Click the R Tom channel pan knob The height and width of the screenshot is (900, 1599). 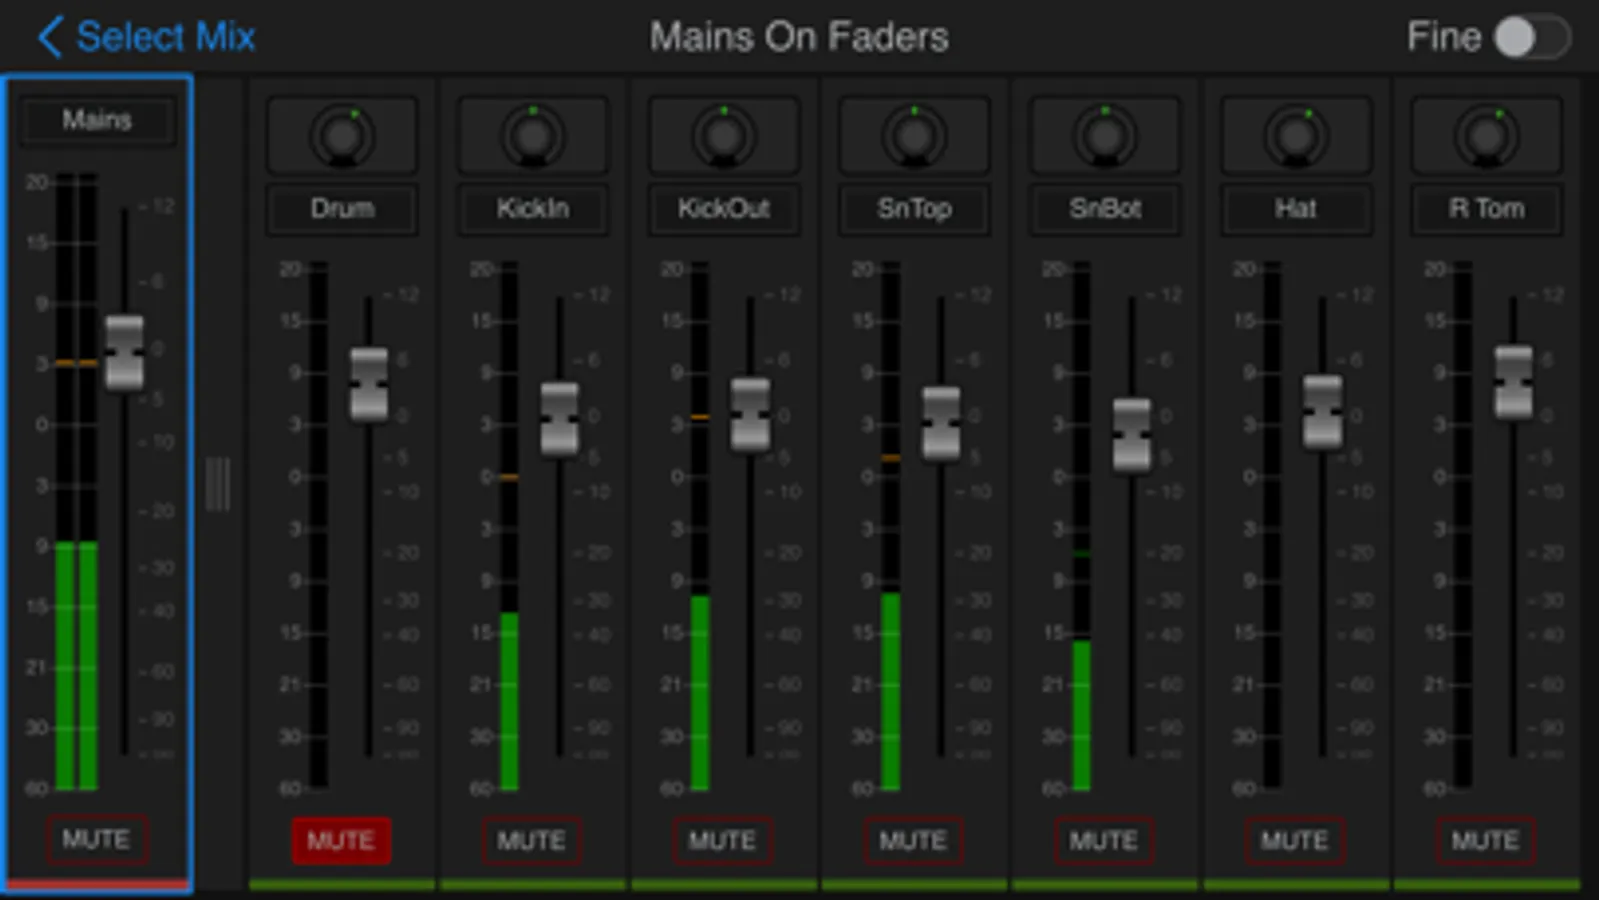[x=1487, y=136]
